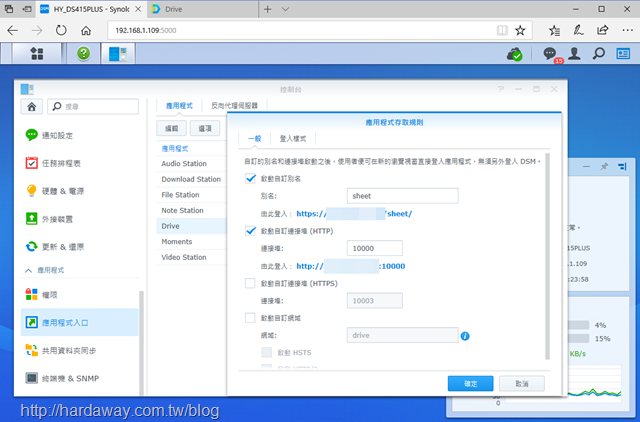
Task: Open the http port 10000 login link
Action: [x=351, y=266]
